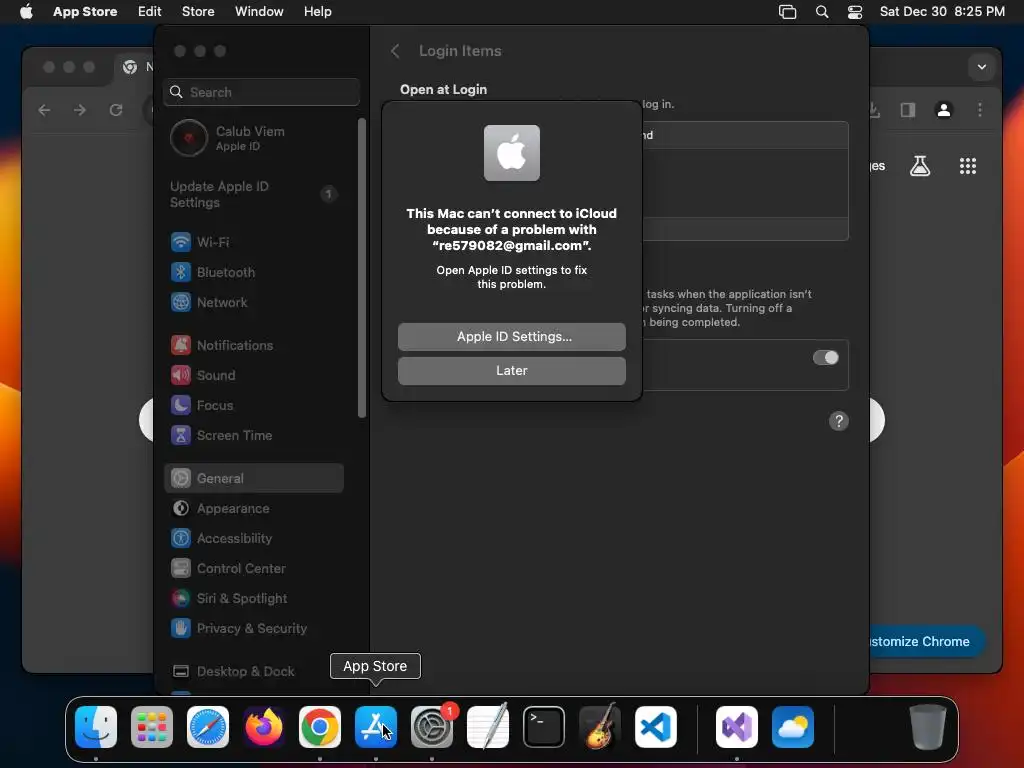
Task: Open Accessibility settings in sidebar
Action: pyautogui.click(x=254, y=539)
